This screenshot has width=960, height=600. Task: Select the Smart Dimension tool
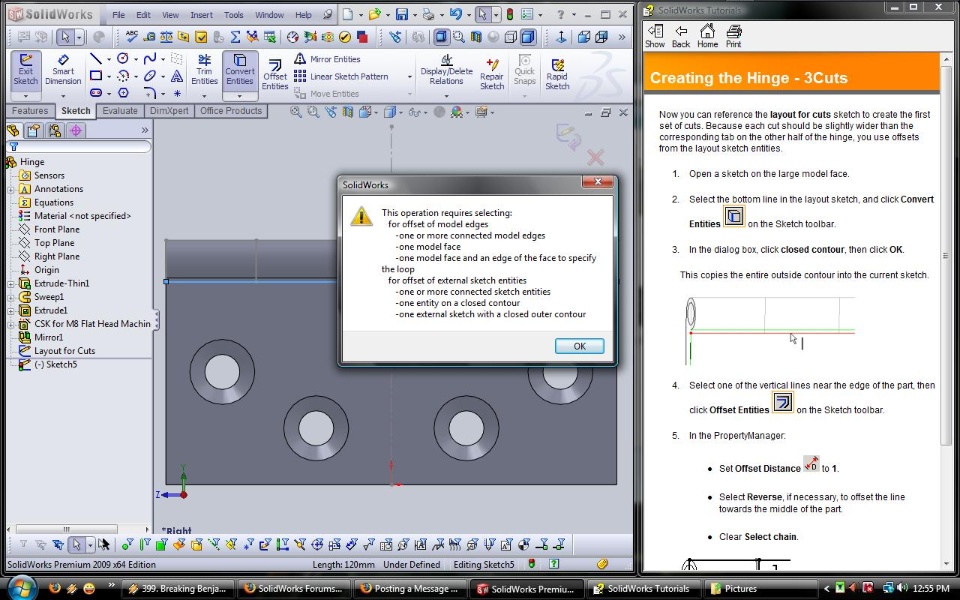[62, 69]
